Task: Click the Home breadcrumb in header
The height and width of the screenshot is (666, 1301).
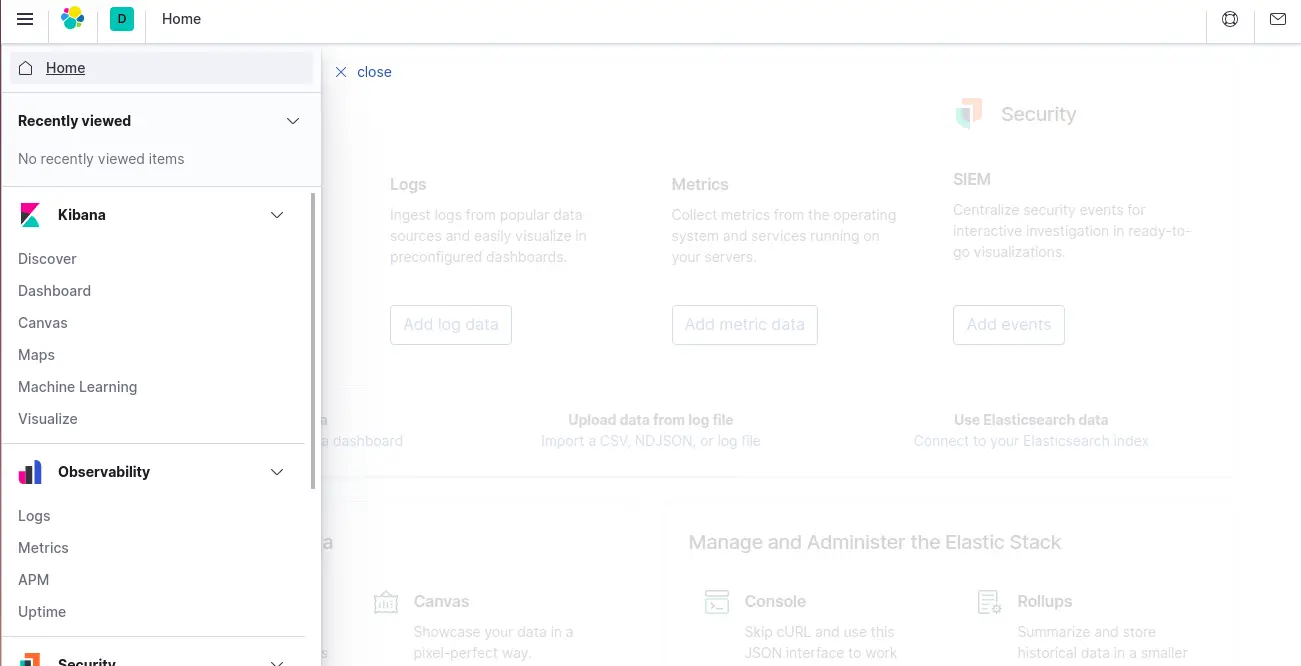Action: pyautogui.click(x=181, y=19)
